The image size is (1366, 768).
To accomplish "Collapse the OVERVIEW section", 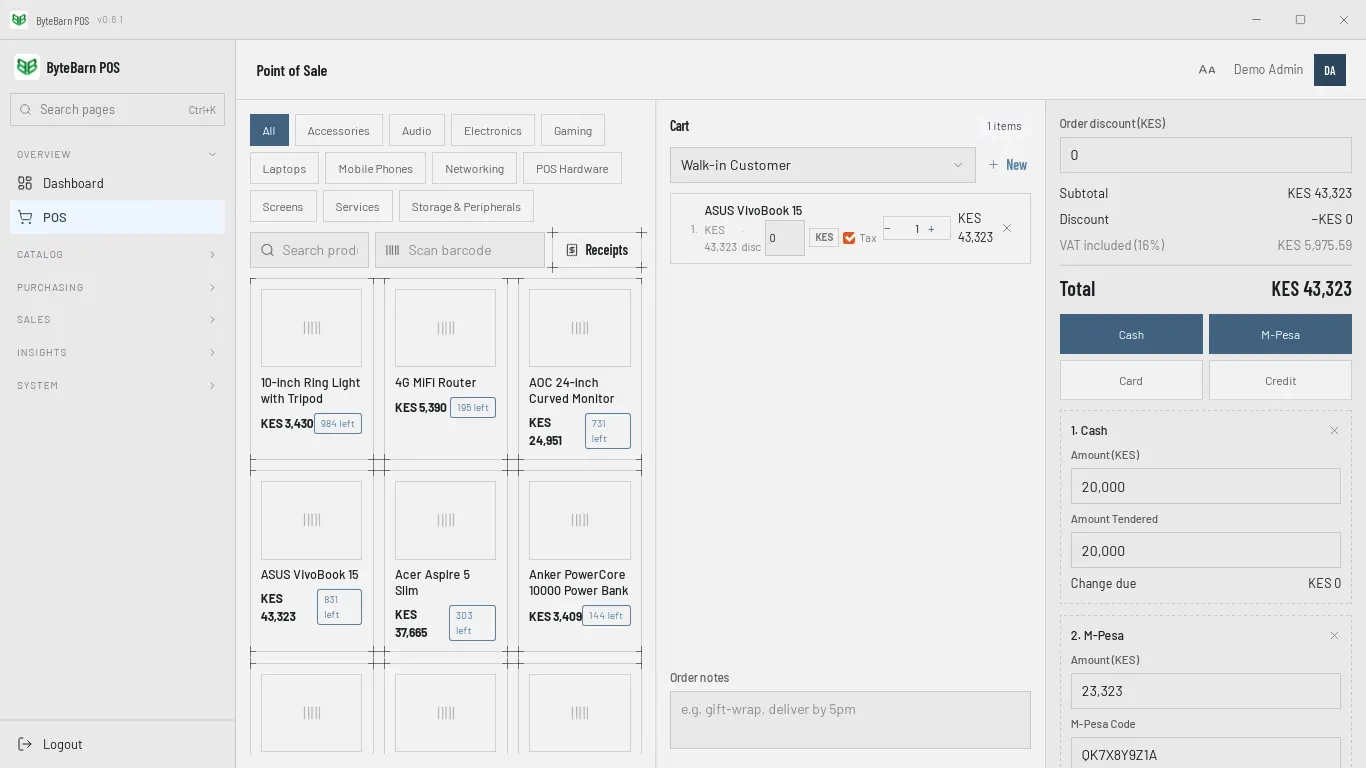I will coord(117,154).
